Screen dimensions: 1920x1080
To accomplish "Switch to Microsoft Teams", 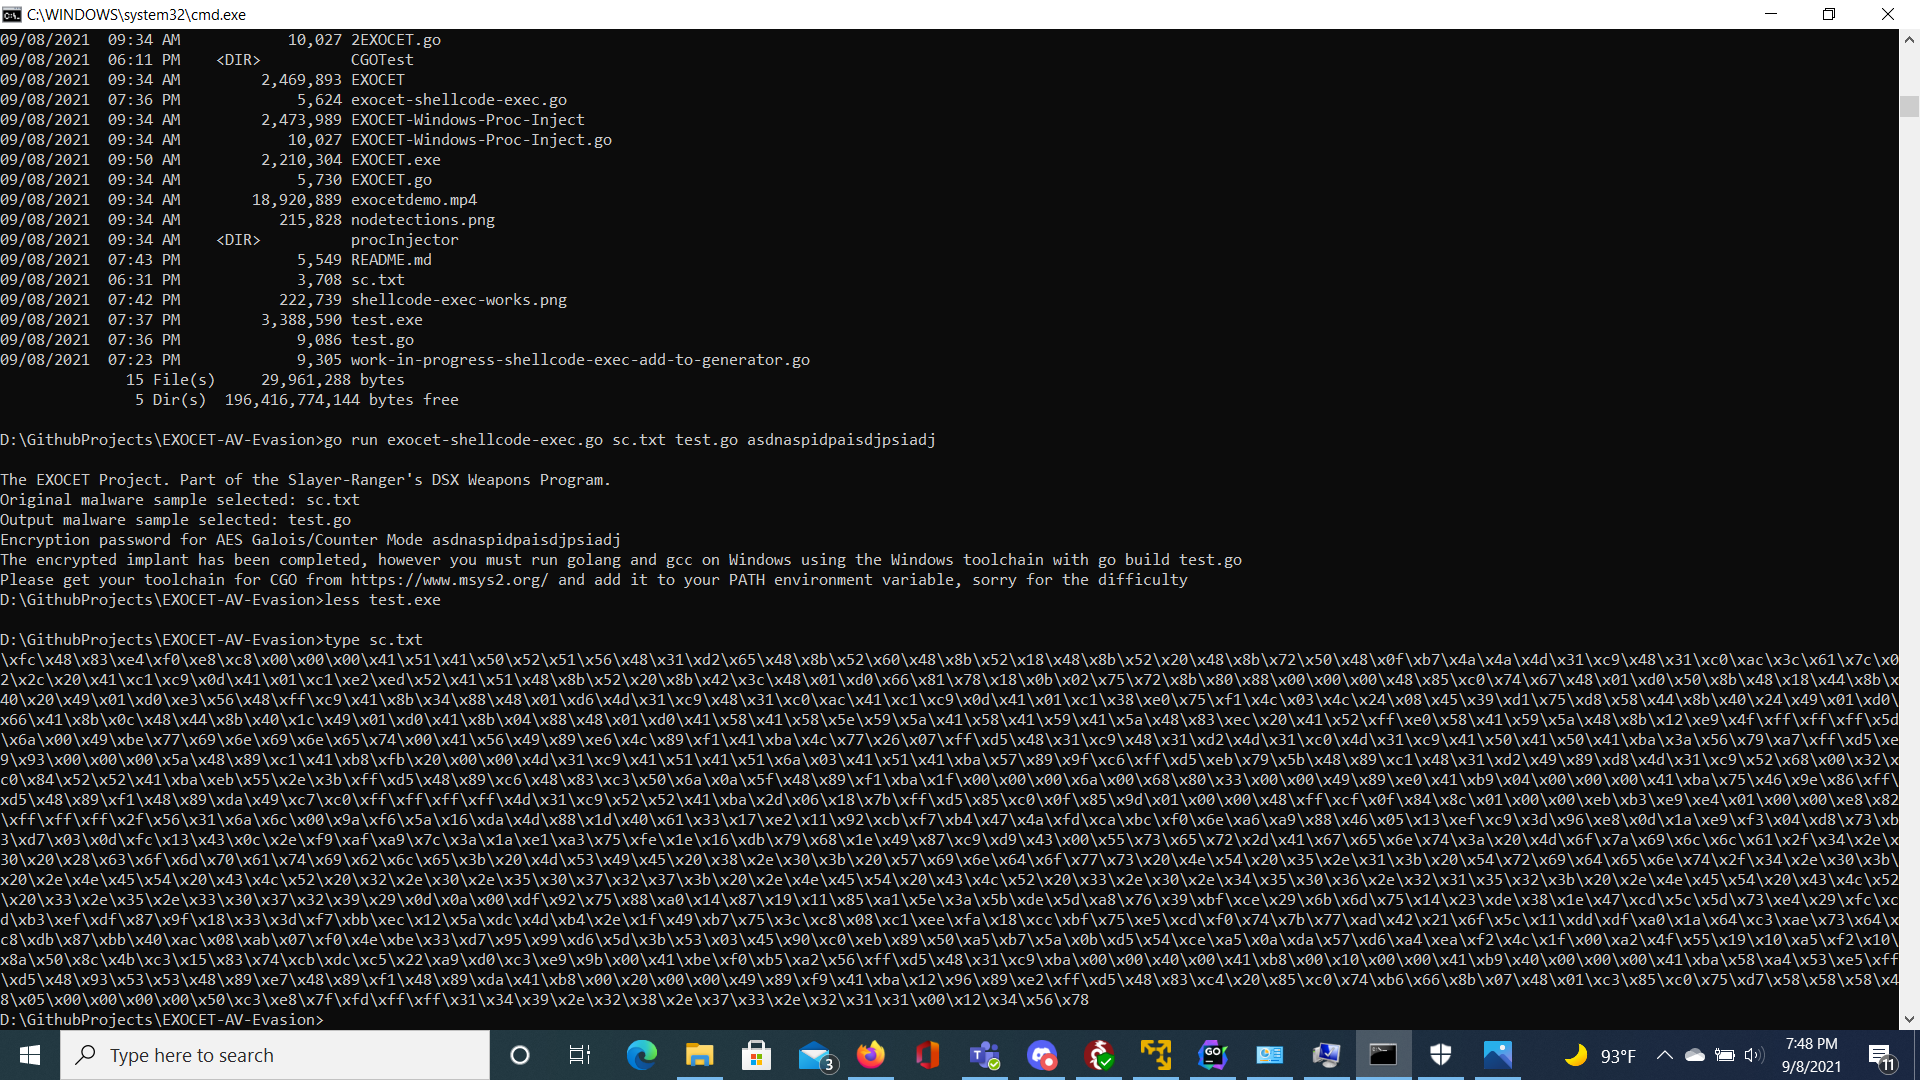I will pos(985,1055).
